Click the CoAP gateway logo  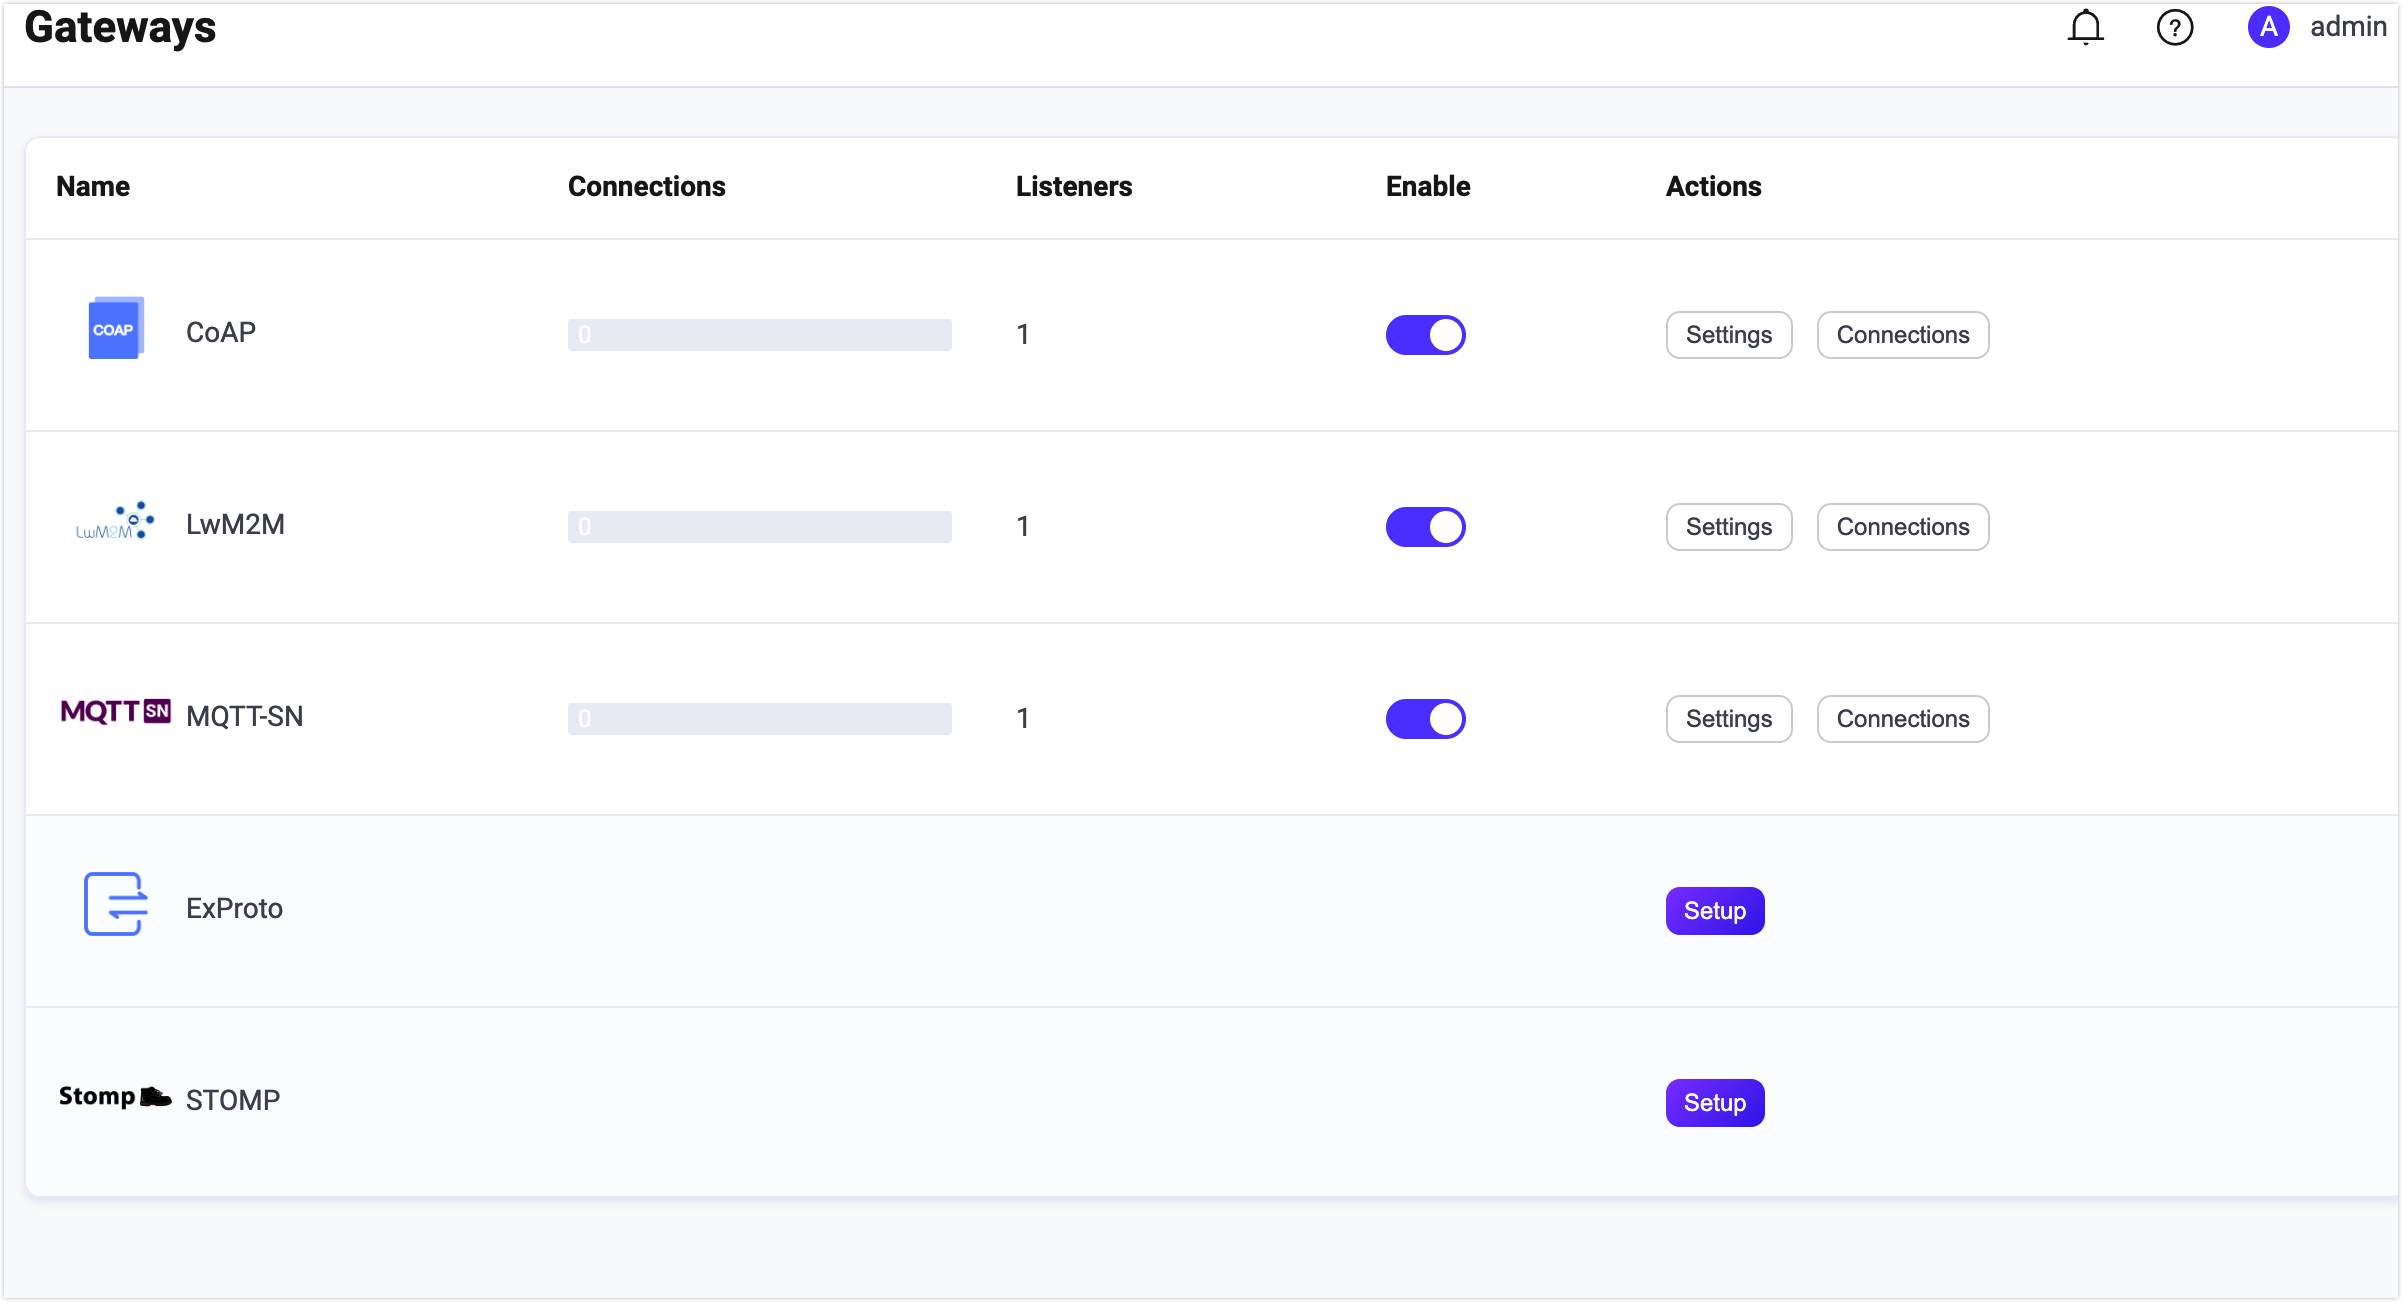(x=115, y=328)
